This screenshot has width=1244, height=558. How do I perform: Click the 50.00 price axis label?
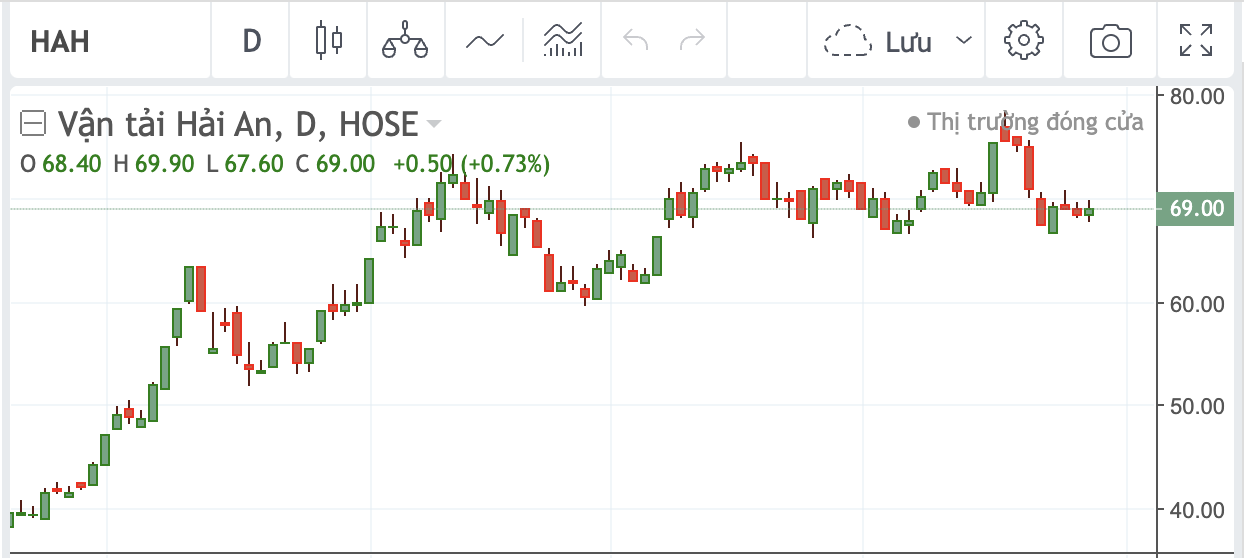1196,406
